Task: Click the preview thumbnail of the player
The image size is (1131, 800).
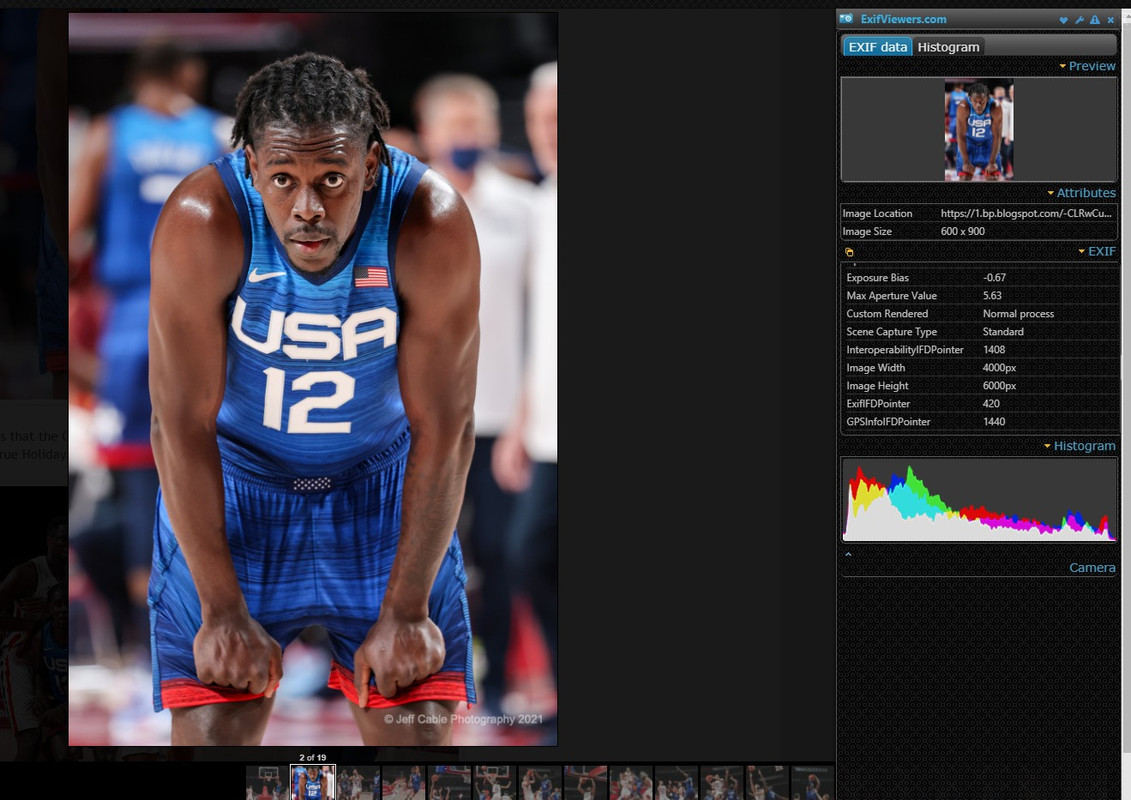Action: click(979, 130)
